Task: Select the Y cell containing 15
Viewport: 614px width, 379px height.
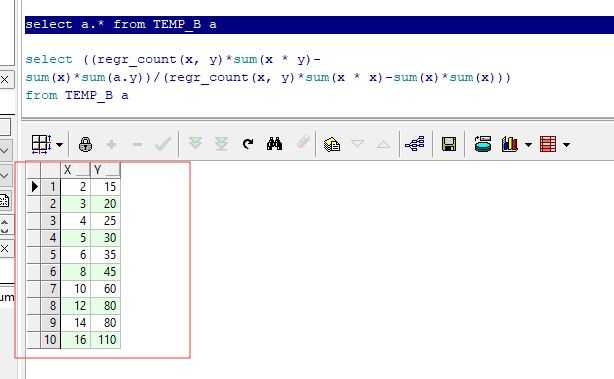Action: point(105,186)
